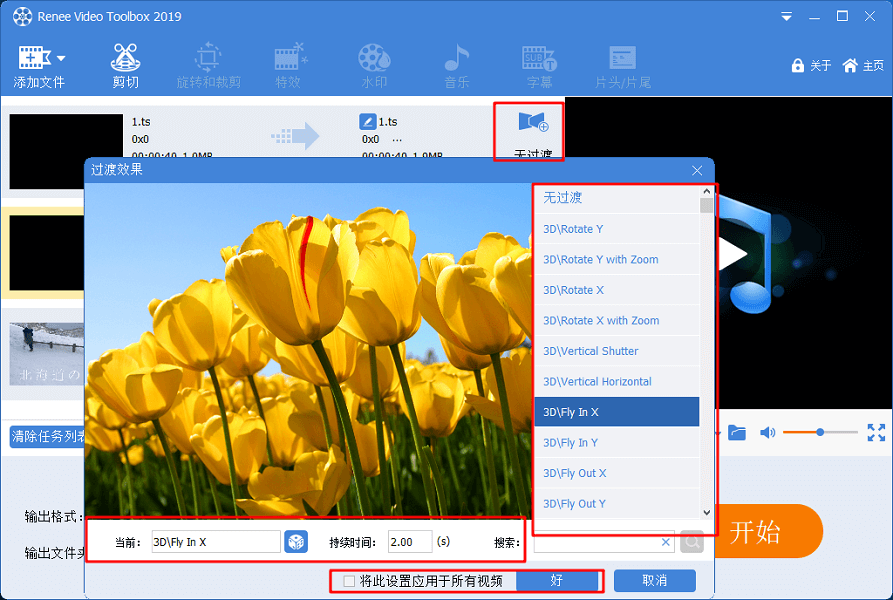Image resolution: width=893 pixels, height=600 pixels.
Task: Open the 主页 home page
Action: (x=863, y=65)
